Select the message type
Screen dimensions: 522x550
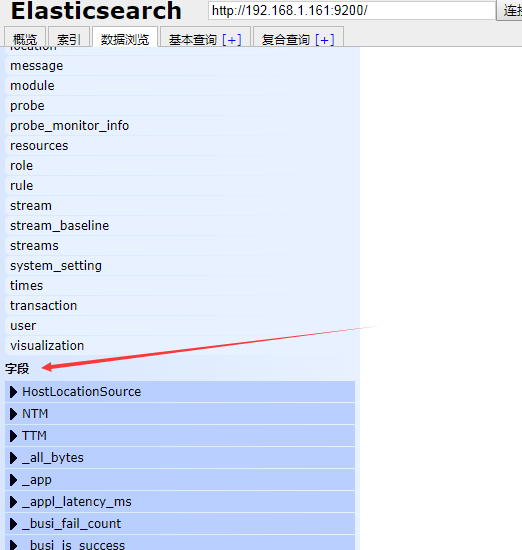click(x=182, y=66)
